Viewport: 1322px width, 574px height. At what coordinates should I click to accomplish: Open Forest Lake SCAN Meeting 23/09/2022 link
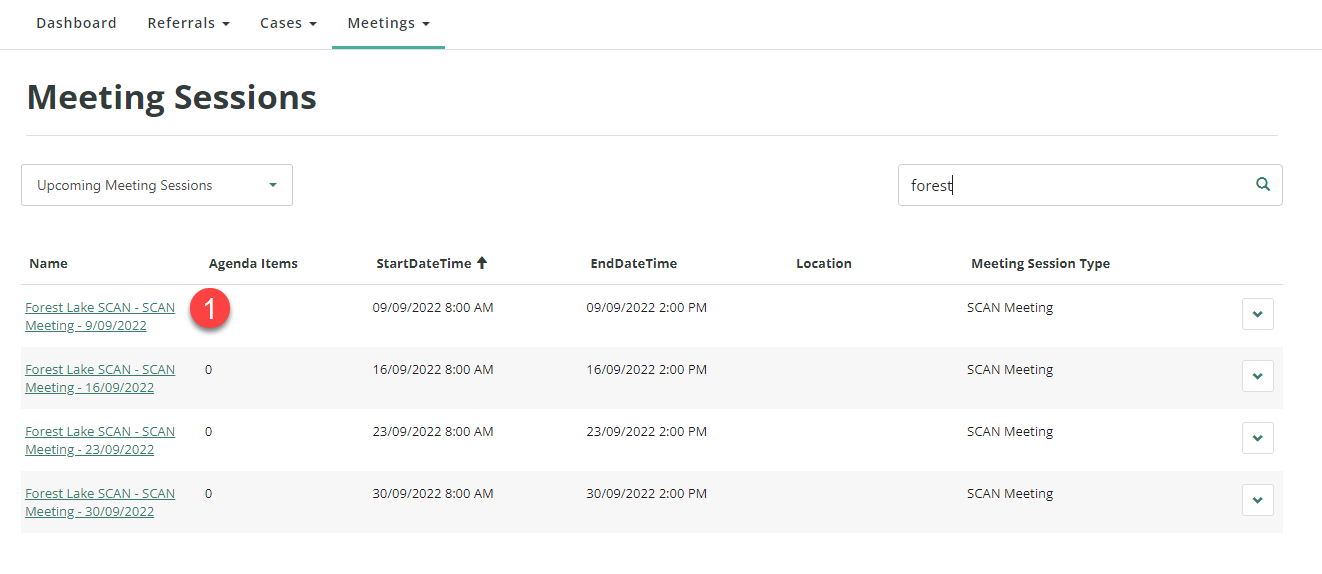[100, 440]
